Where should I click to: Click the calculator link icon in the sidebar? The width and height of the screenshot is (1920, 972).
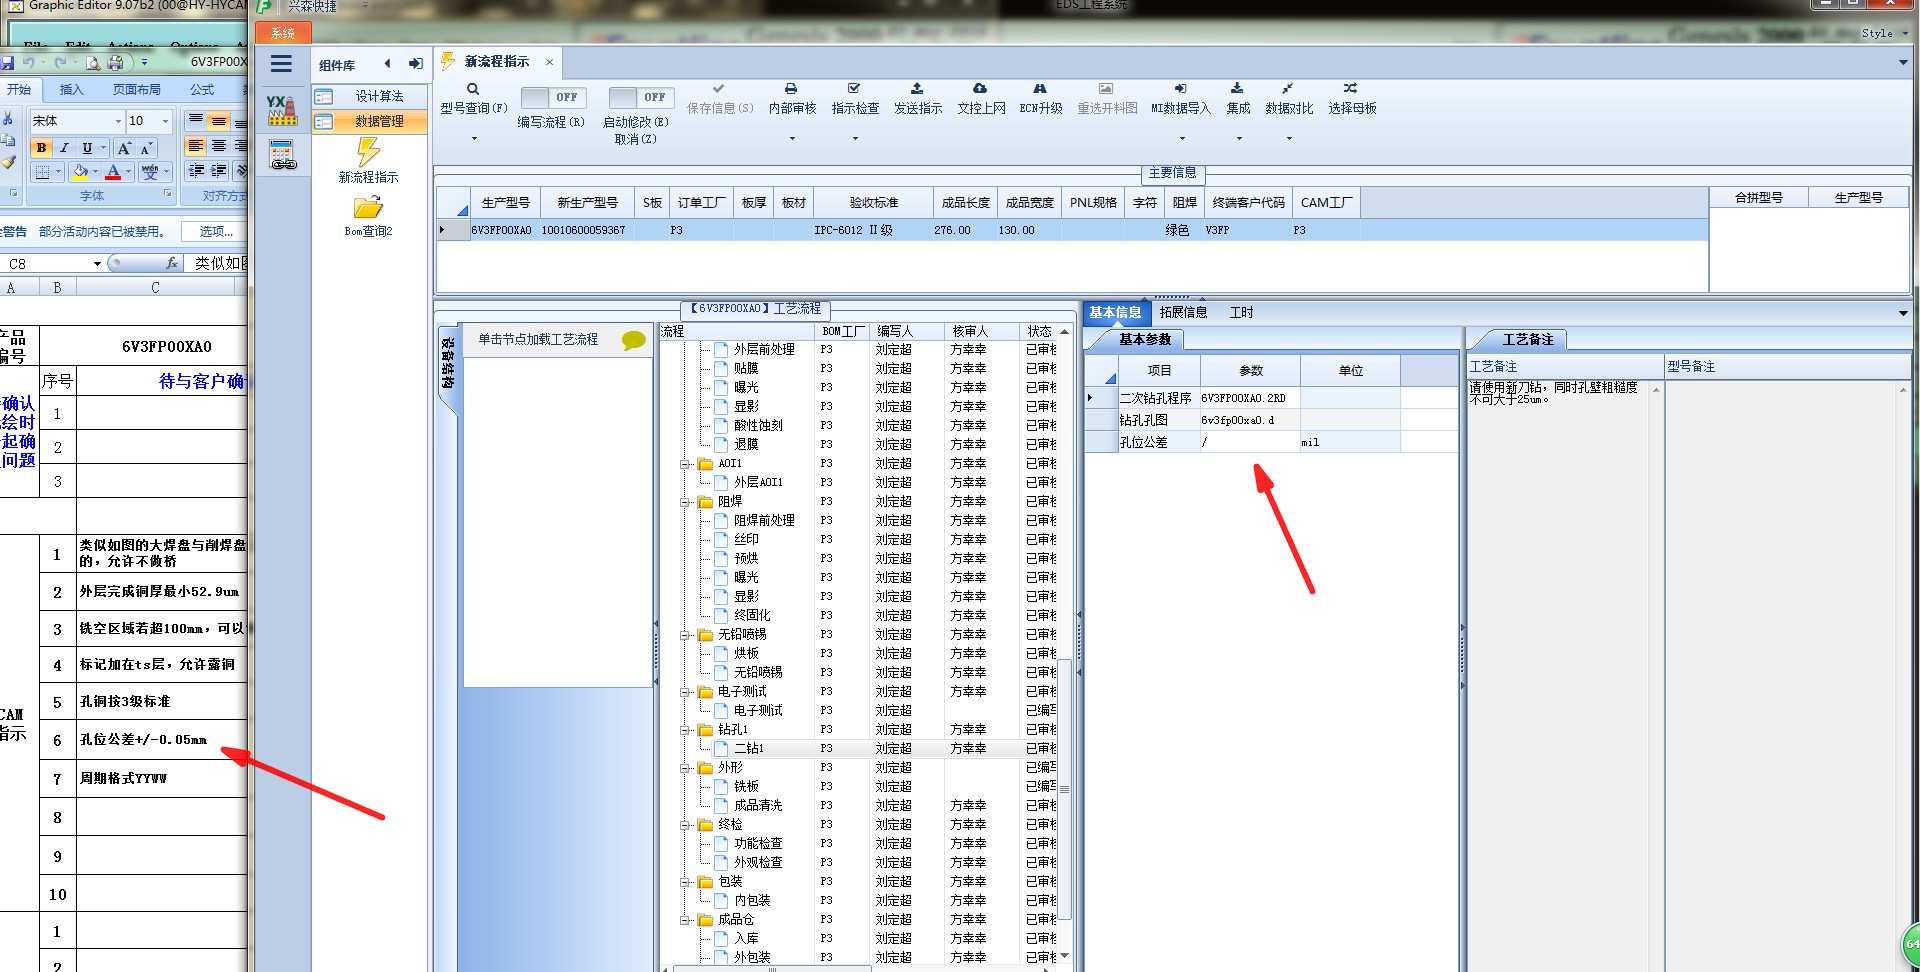tap(283, 155)
